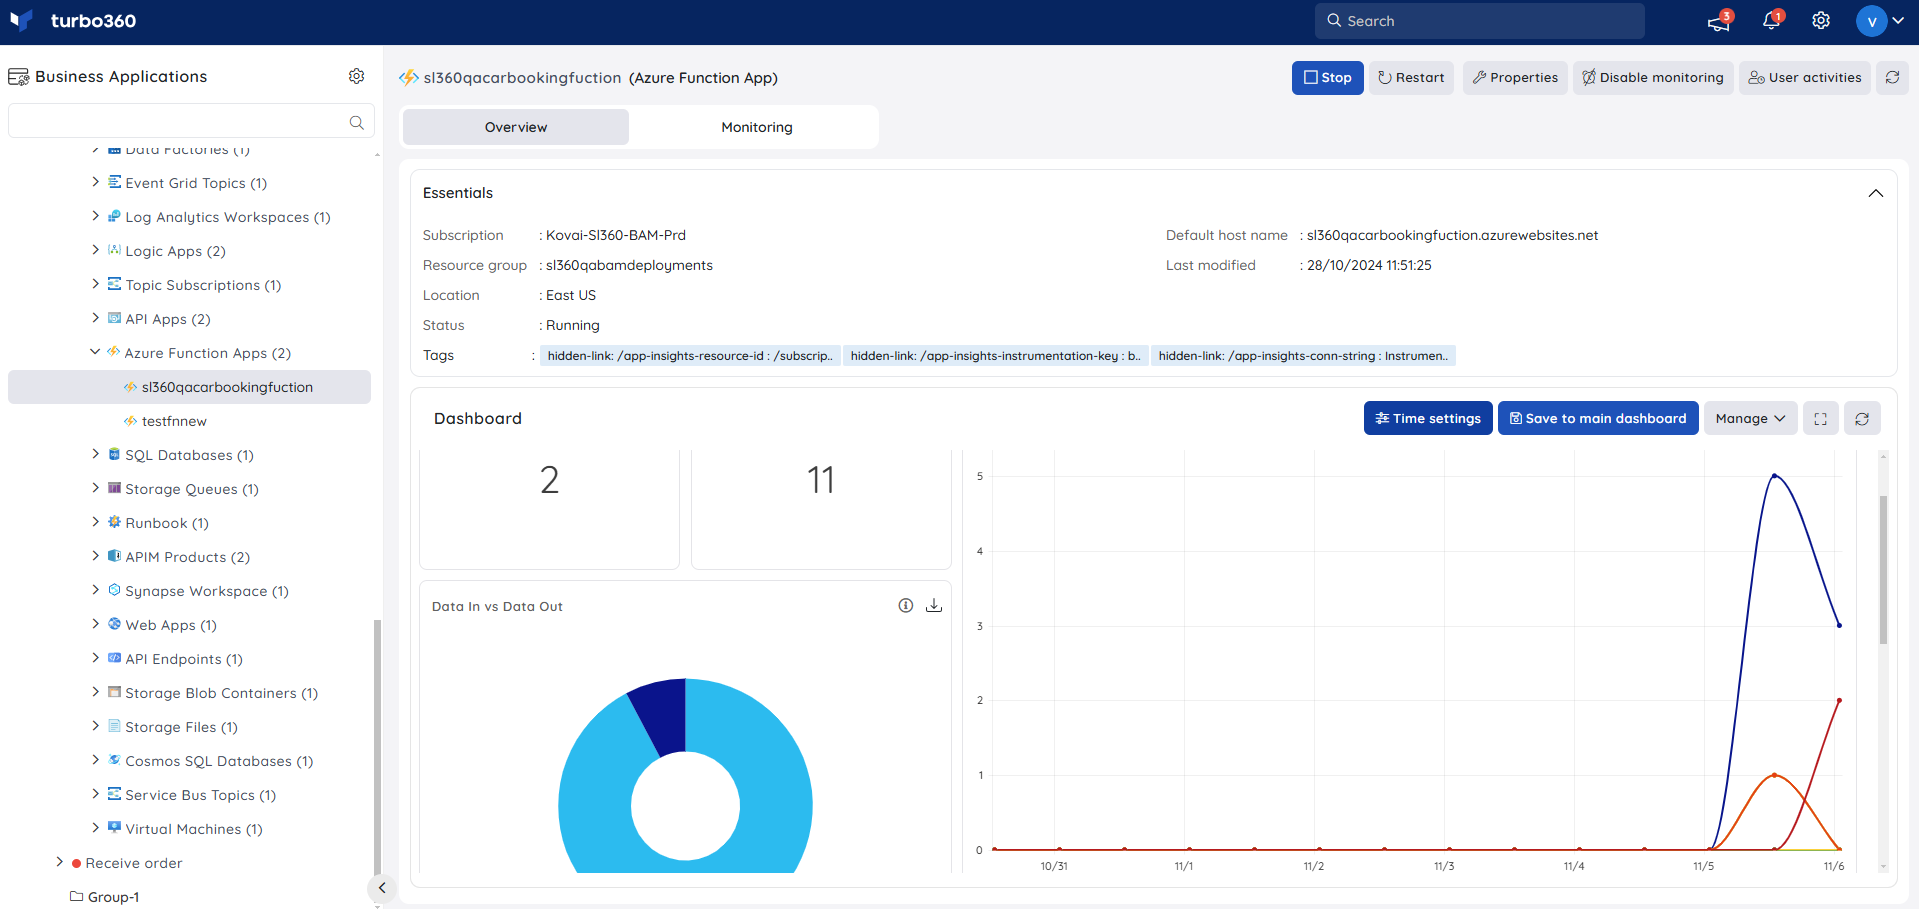Click the app-insights-conn-string tag
1919x909 pixels.
tap(1303, 356)
